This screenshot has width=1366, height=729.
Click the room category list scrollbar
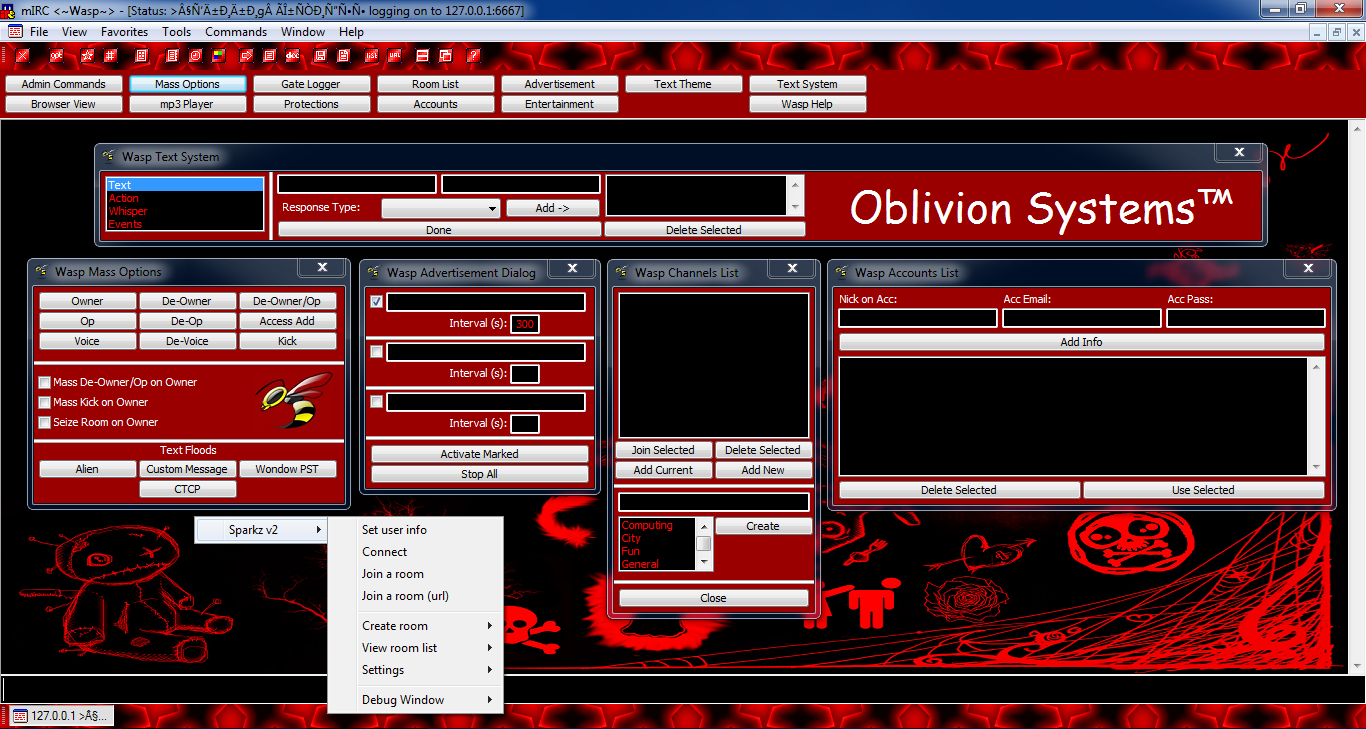[x=704, y=544]
